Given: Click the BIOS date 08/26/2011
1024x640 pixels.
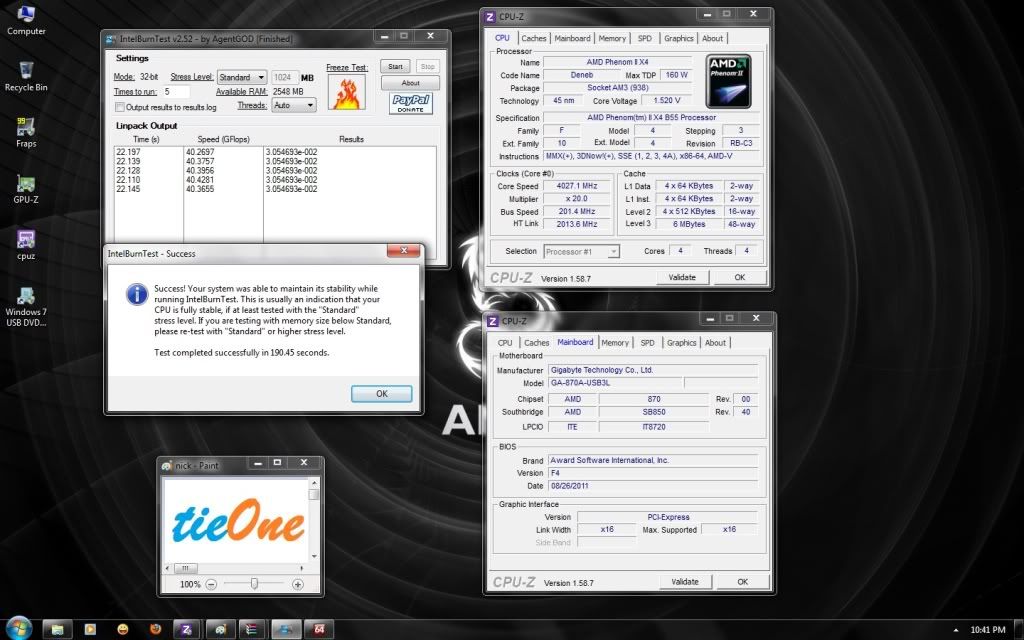Looking at the screenshot, I should 570,486.
